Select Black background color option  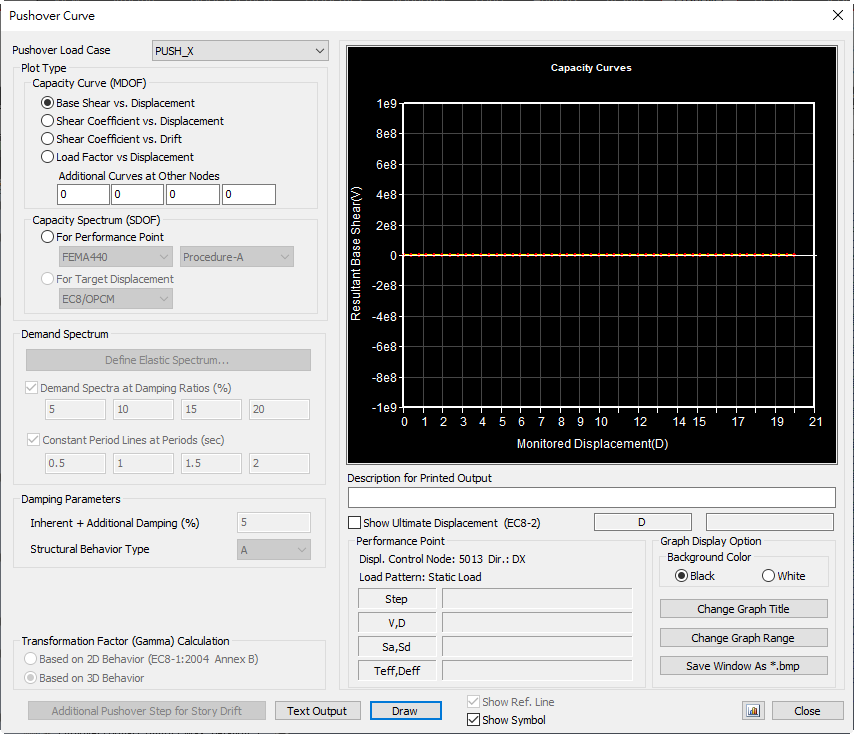682,576
